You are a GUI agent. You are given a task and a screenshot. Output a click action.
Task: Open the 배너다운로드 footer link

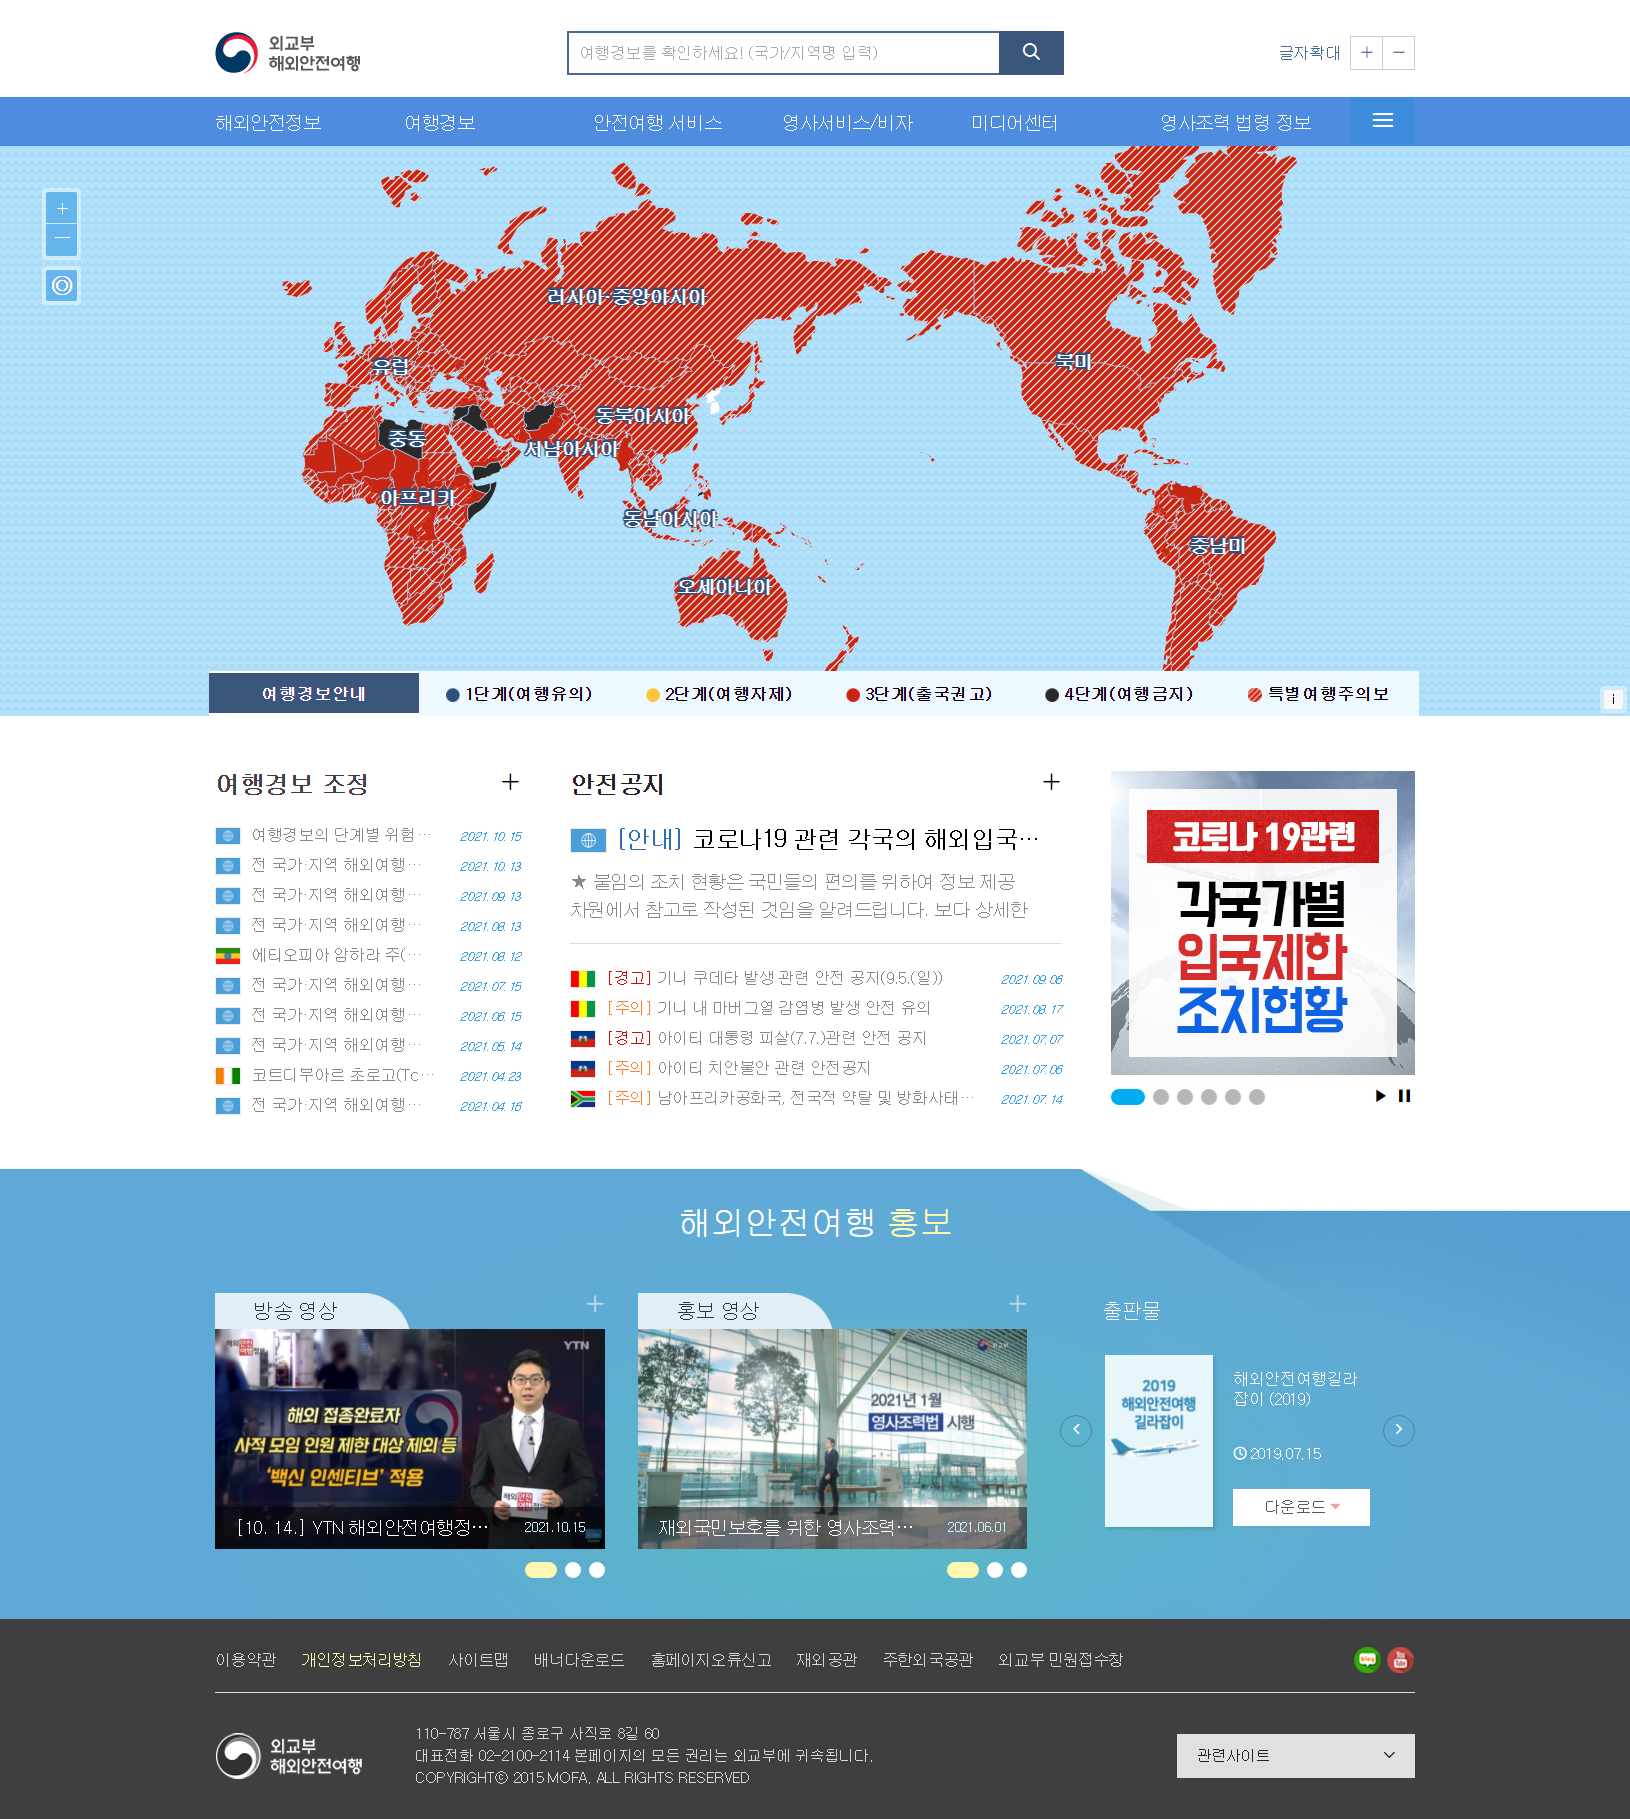[579, 1660]
